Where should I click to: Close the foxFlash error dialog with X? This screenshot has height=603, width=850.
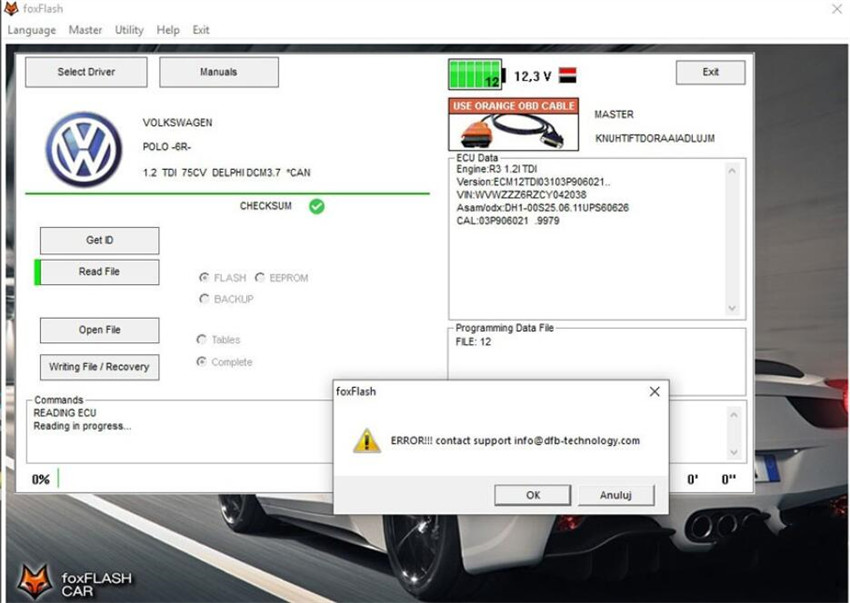[x=654, y=392]
